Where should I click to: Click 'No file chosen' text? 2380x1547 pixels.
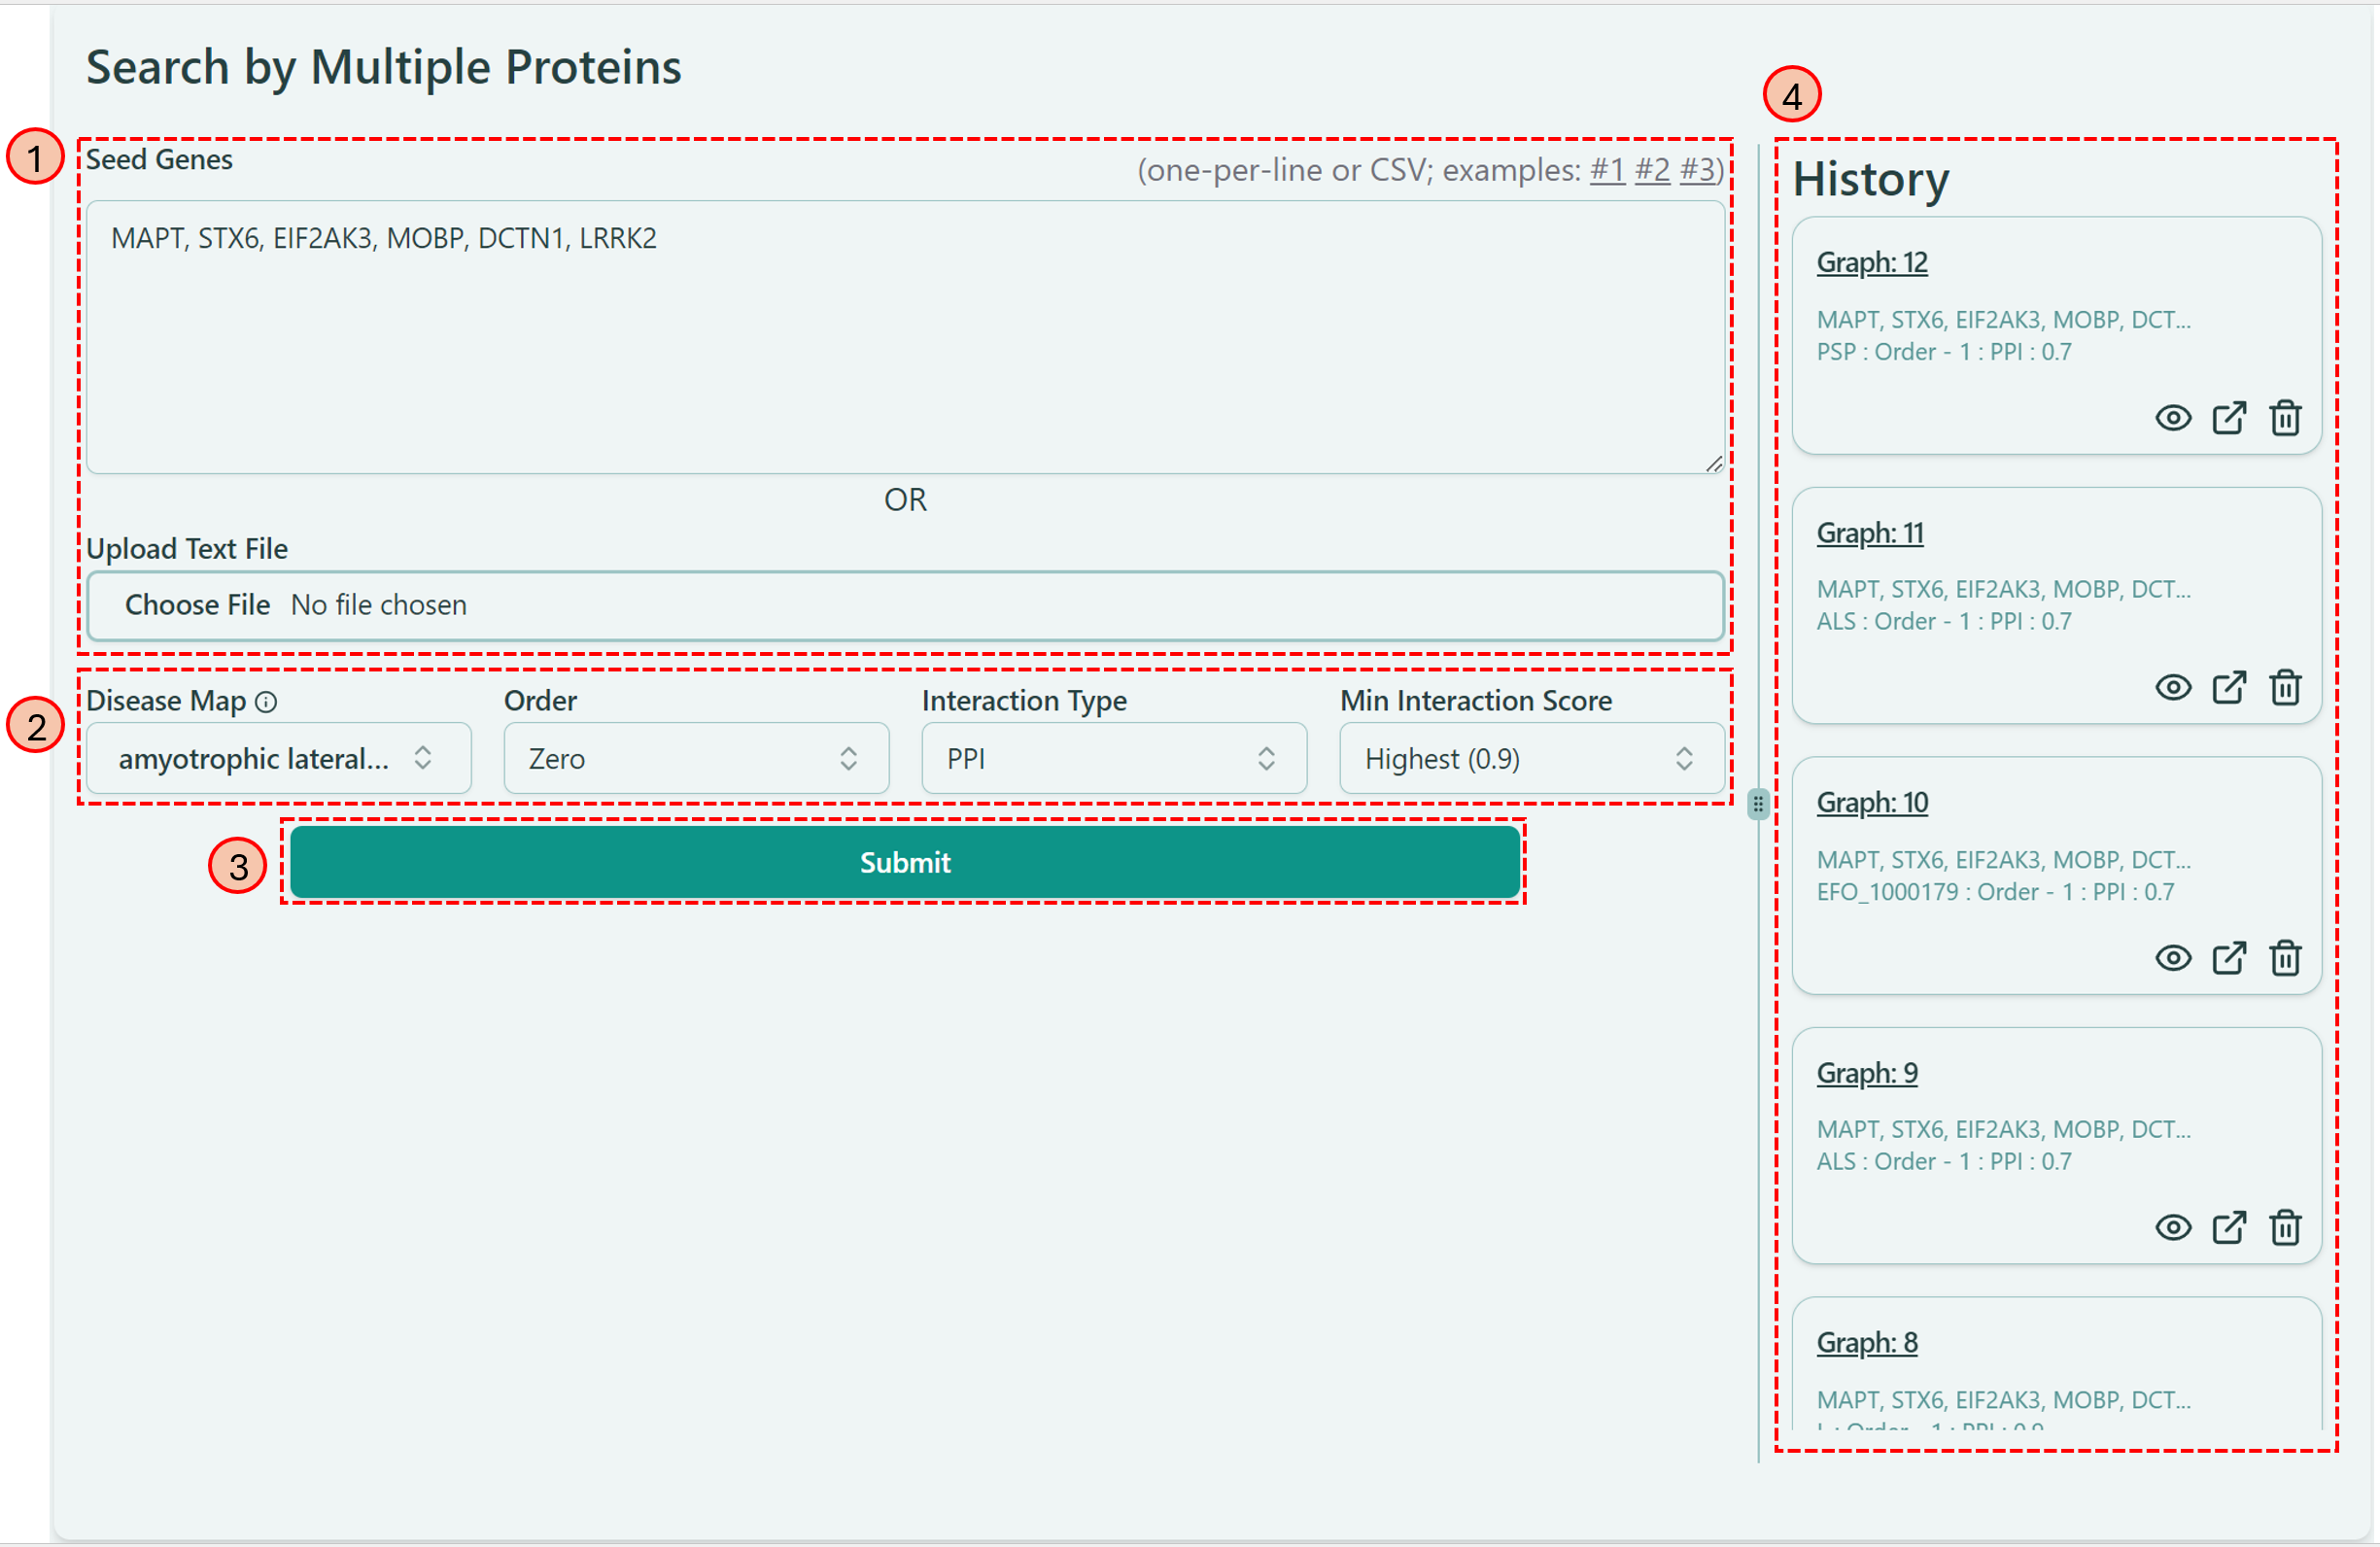(379, 605)
